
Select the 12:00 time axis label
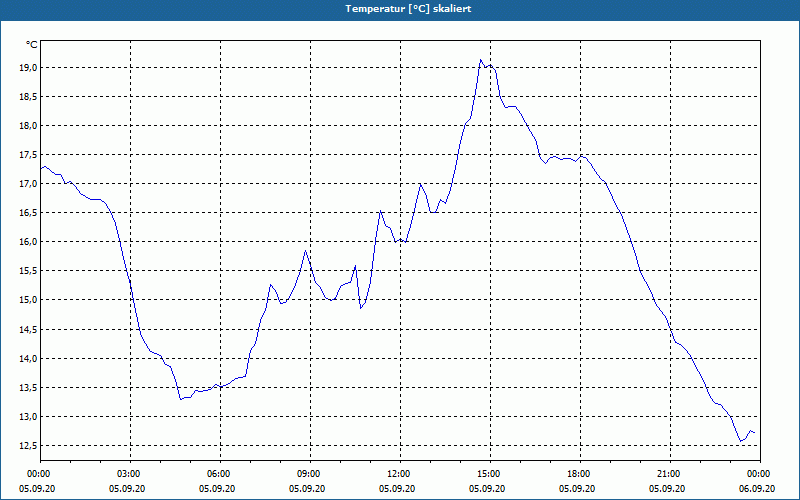pos(400,474)
